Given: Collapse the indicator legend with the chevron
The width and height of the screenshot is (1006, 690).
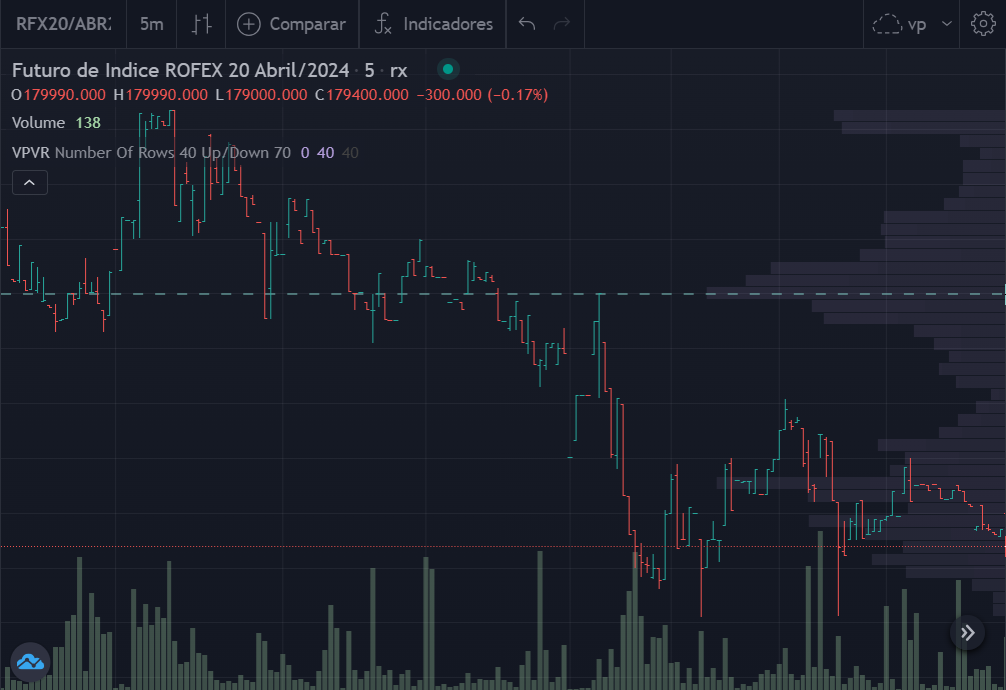Looking at the screenshot, I should click(30, 183).
